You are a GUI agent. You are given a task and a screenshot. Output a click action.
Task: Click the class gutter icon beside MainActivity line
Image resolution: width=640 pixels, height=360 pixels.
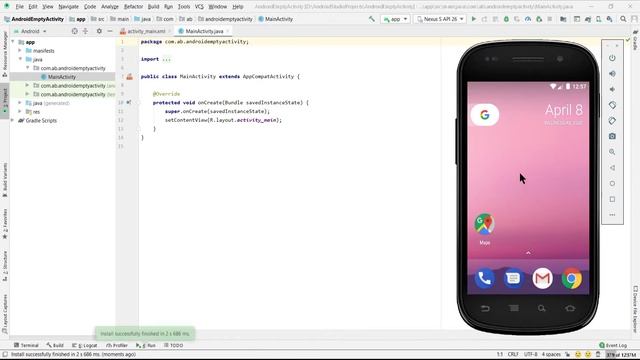click(129, 77)
